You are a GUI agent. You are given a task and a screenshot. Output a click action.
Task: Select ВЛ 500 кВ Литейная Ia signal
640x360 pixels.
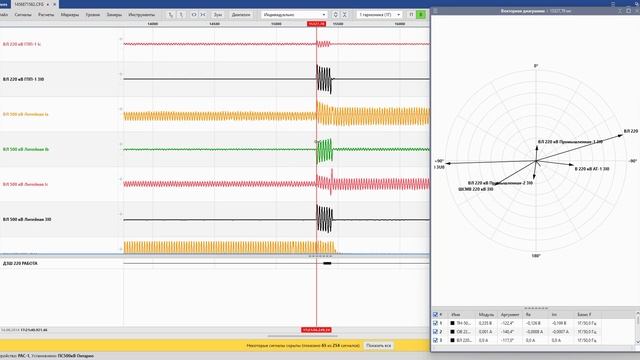[25, 114]
